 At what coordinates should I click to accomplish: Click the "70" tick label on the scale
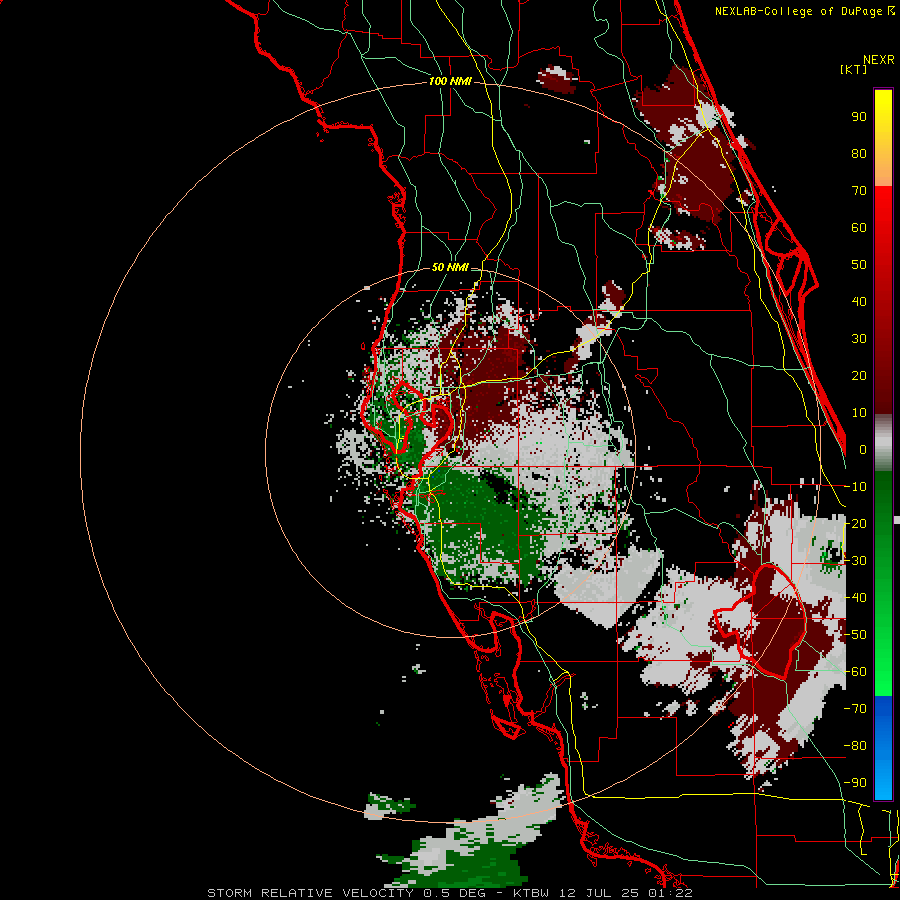point(859,191)
